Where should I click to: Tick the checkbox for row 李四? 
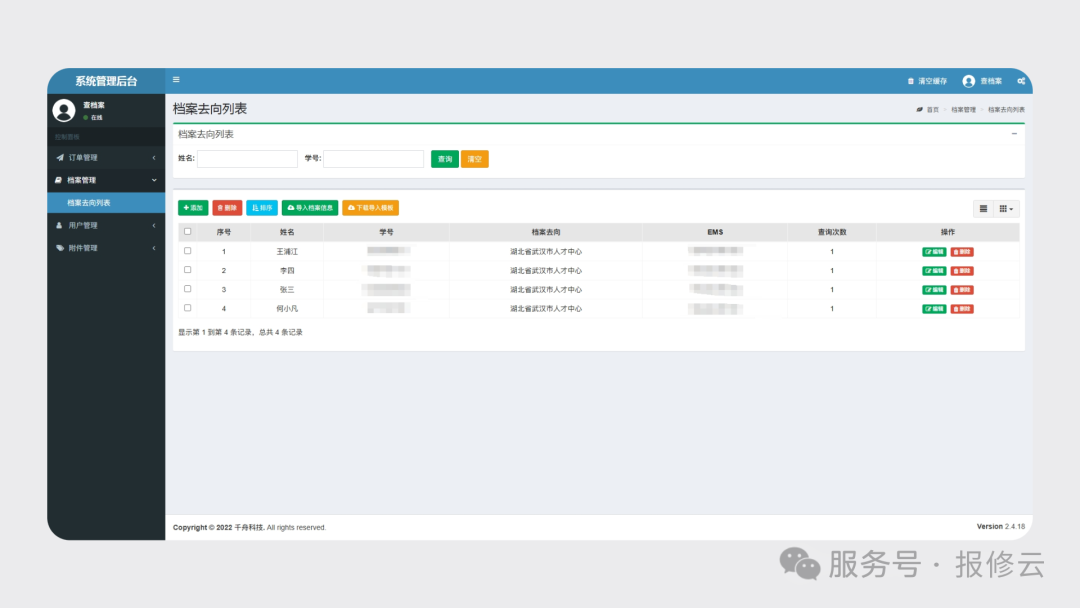click(187, 270)
